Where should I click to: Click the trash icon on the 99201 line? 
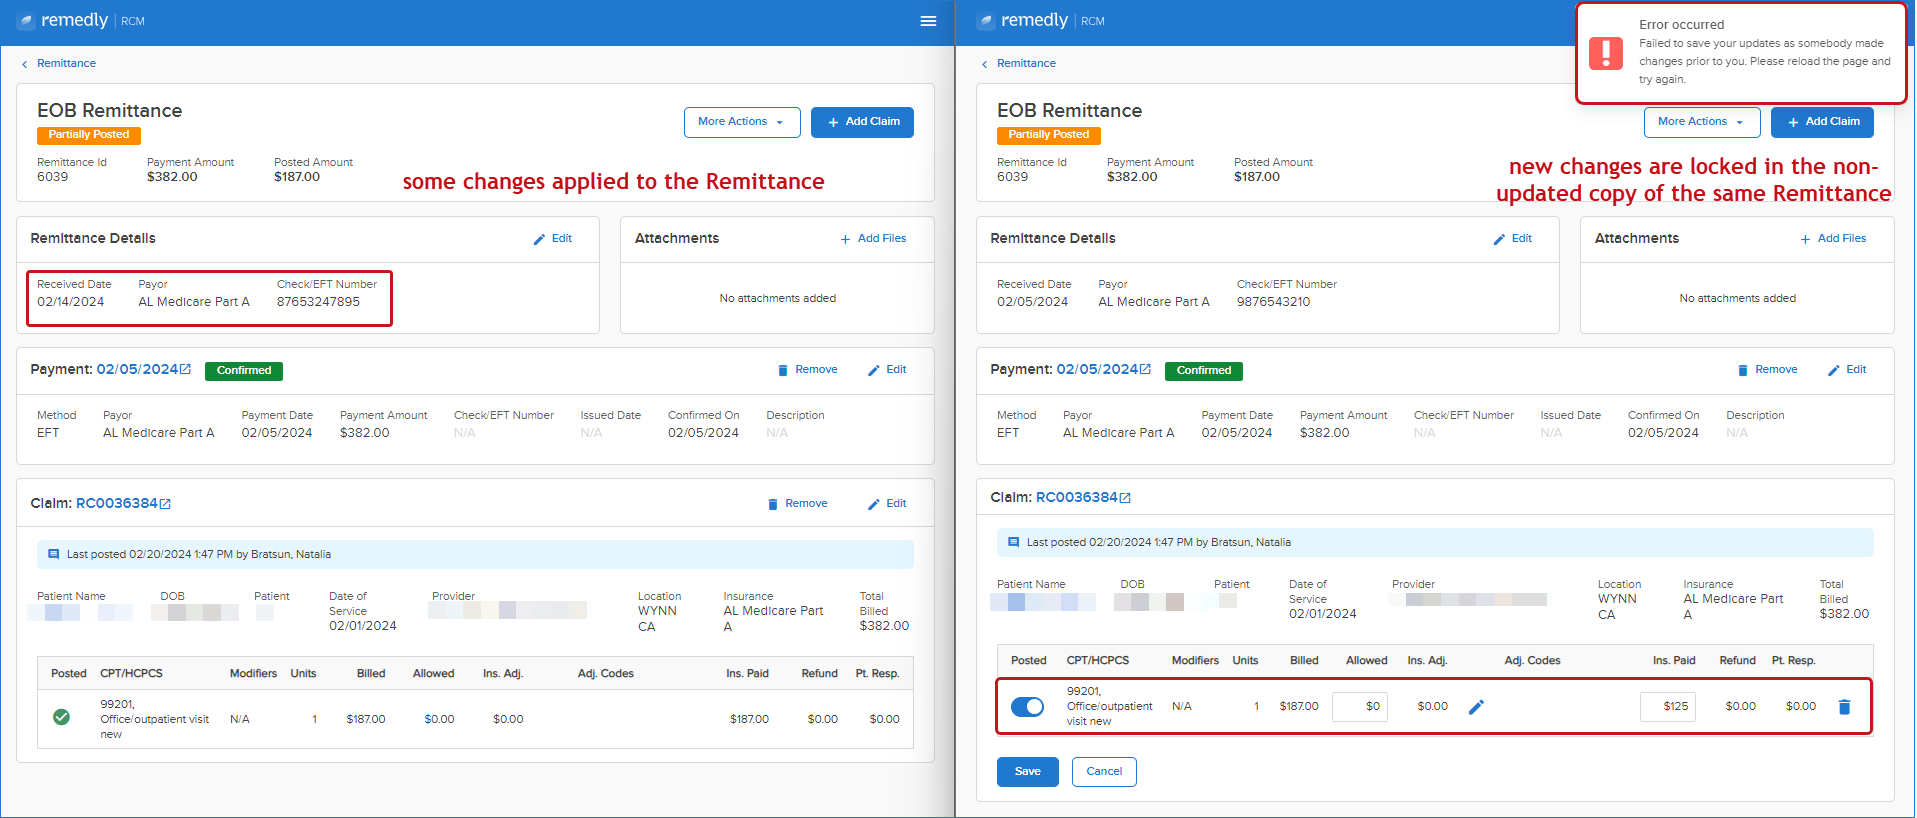click(1844, 707)
